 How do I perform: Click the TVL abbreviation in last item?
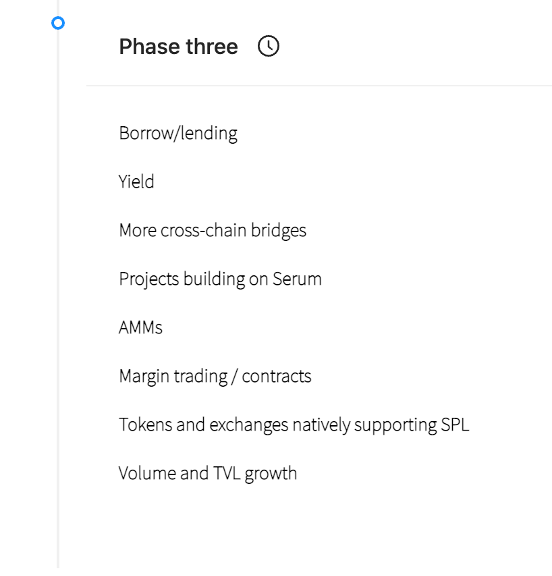(x=227, y=473)
